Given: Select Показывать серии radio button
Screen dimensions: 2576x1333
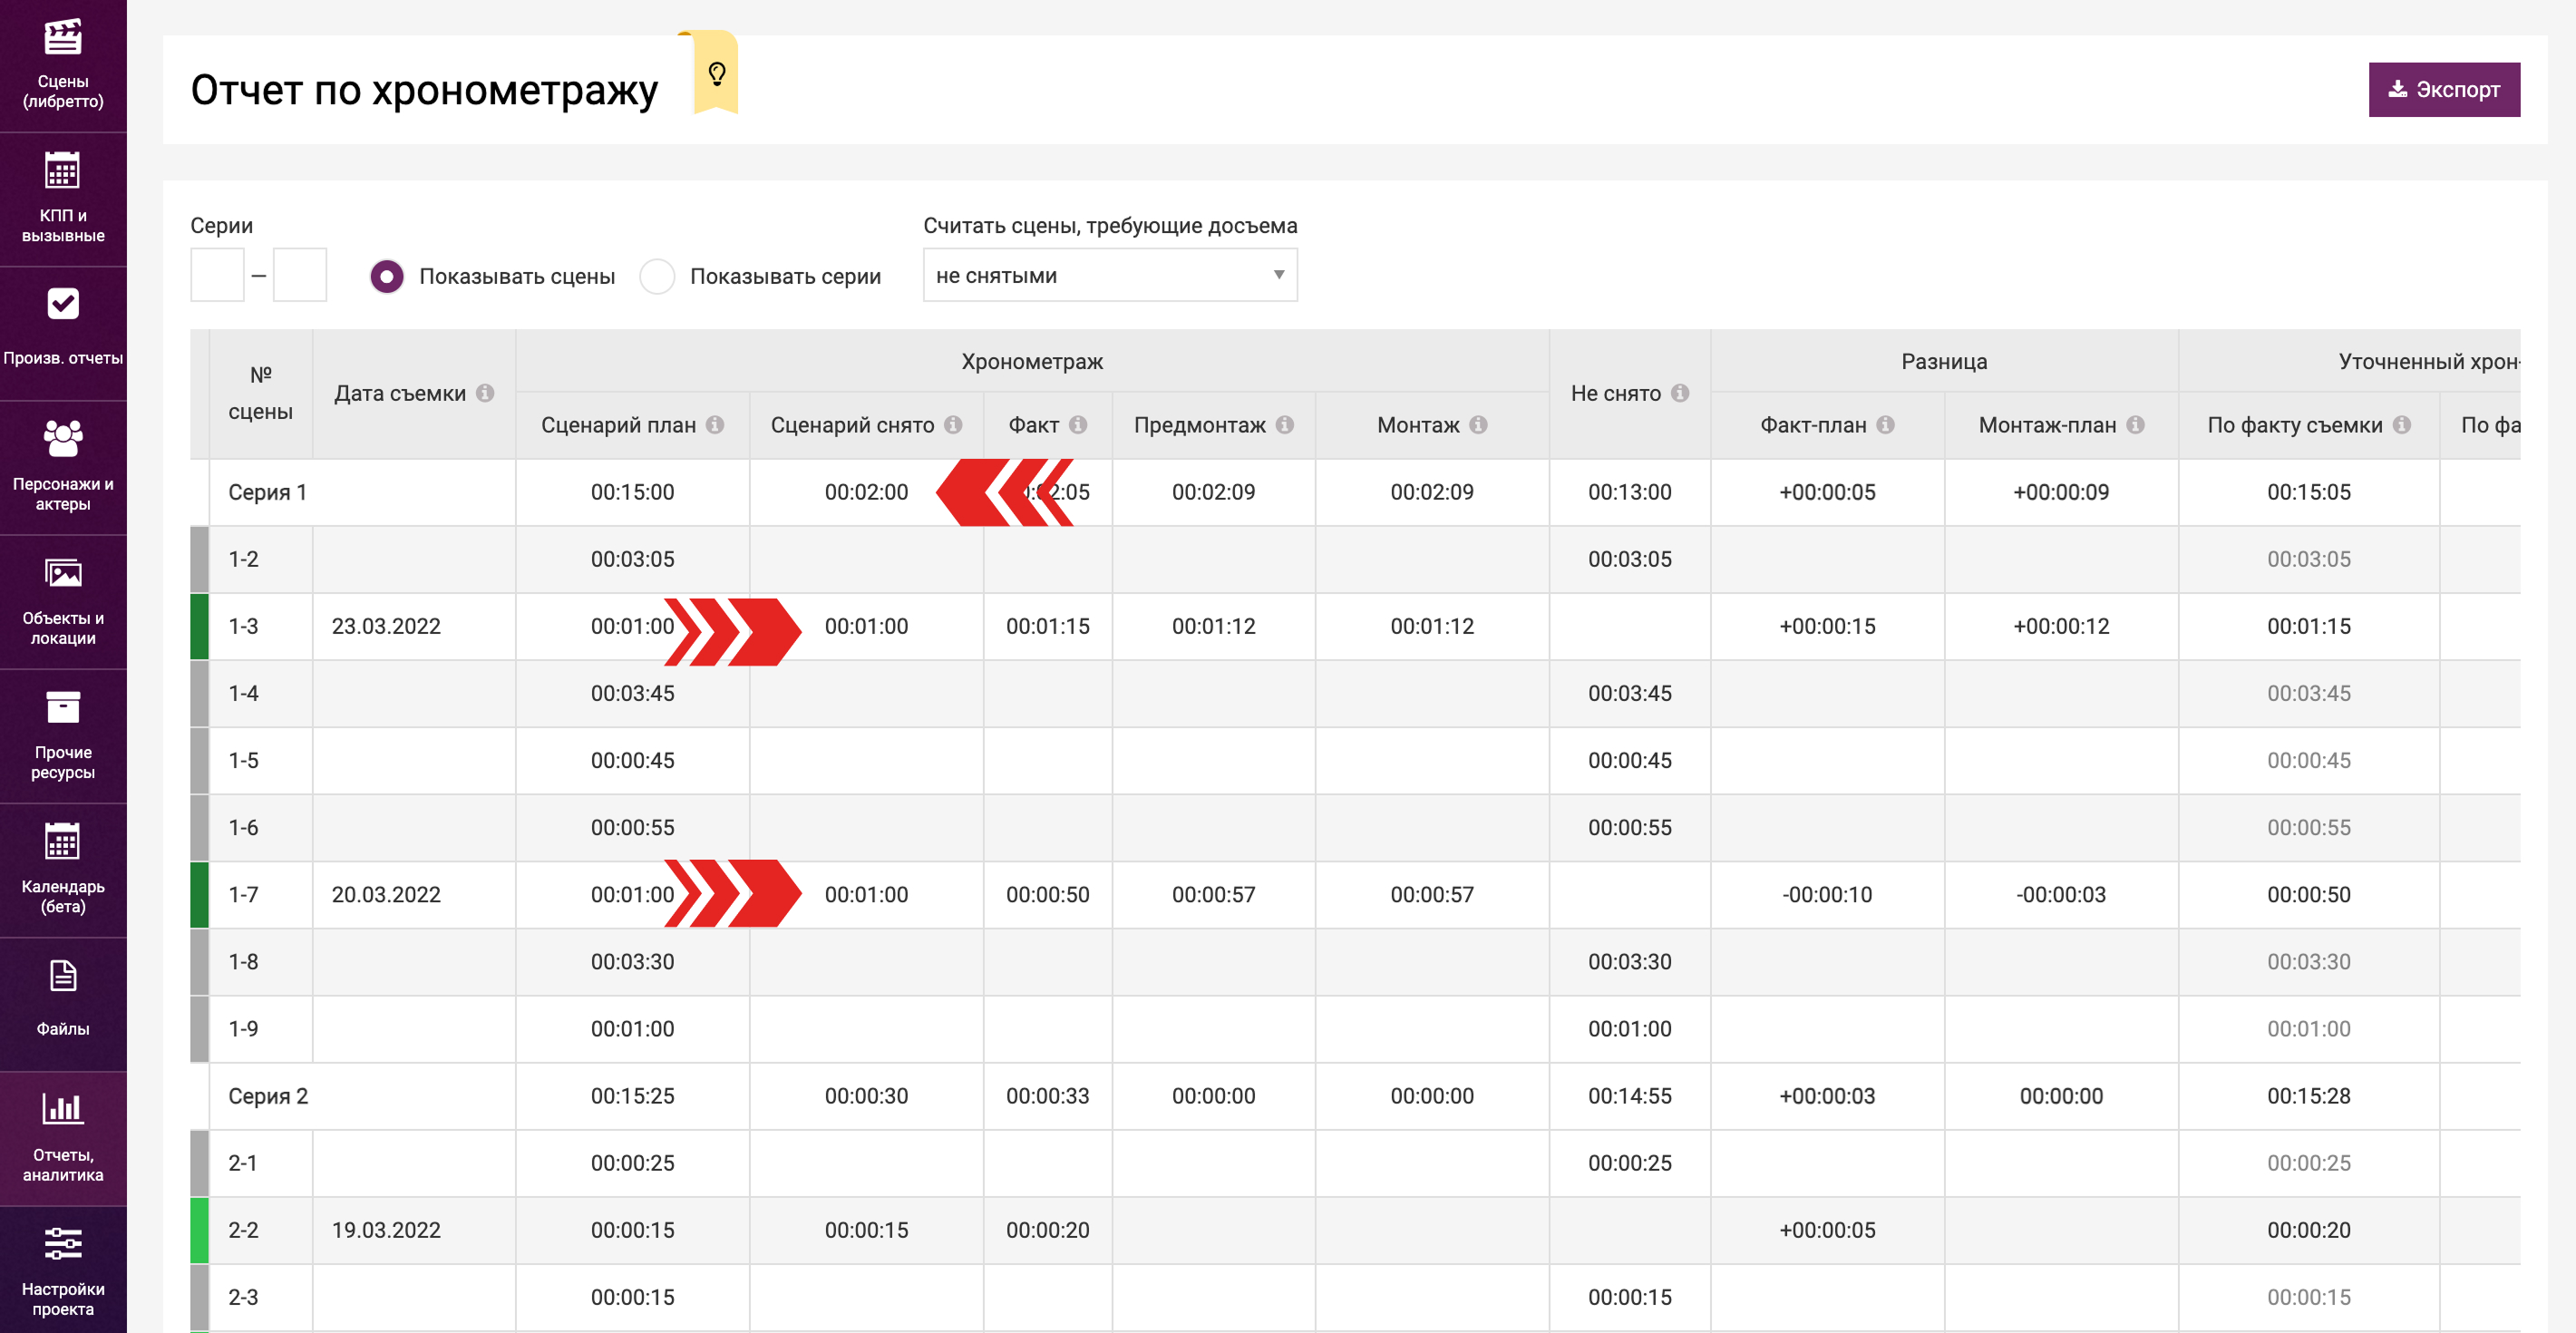Looking at the screenshot, I should pyautogui.click(x=657, y=276).
